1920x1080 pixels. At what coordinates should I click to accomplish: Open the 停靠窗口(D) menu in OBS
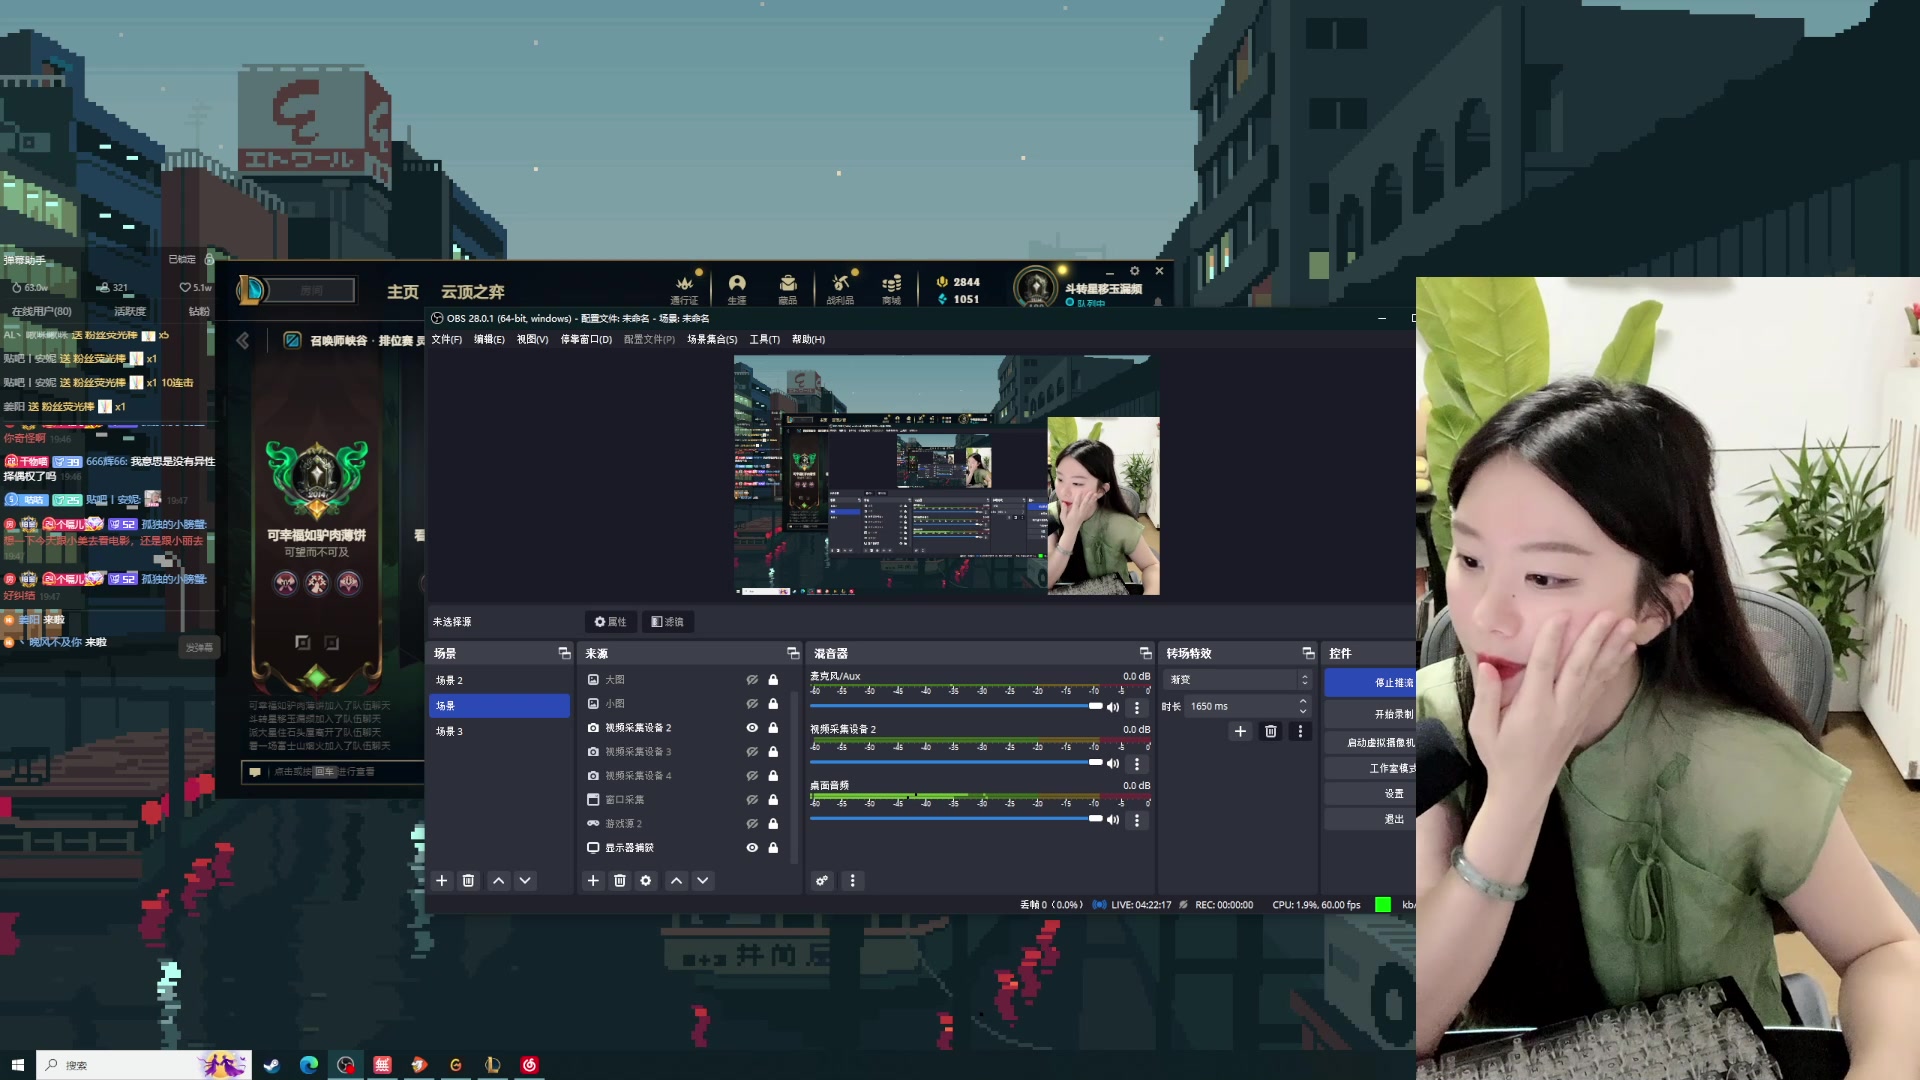(x=586, y=340)
